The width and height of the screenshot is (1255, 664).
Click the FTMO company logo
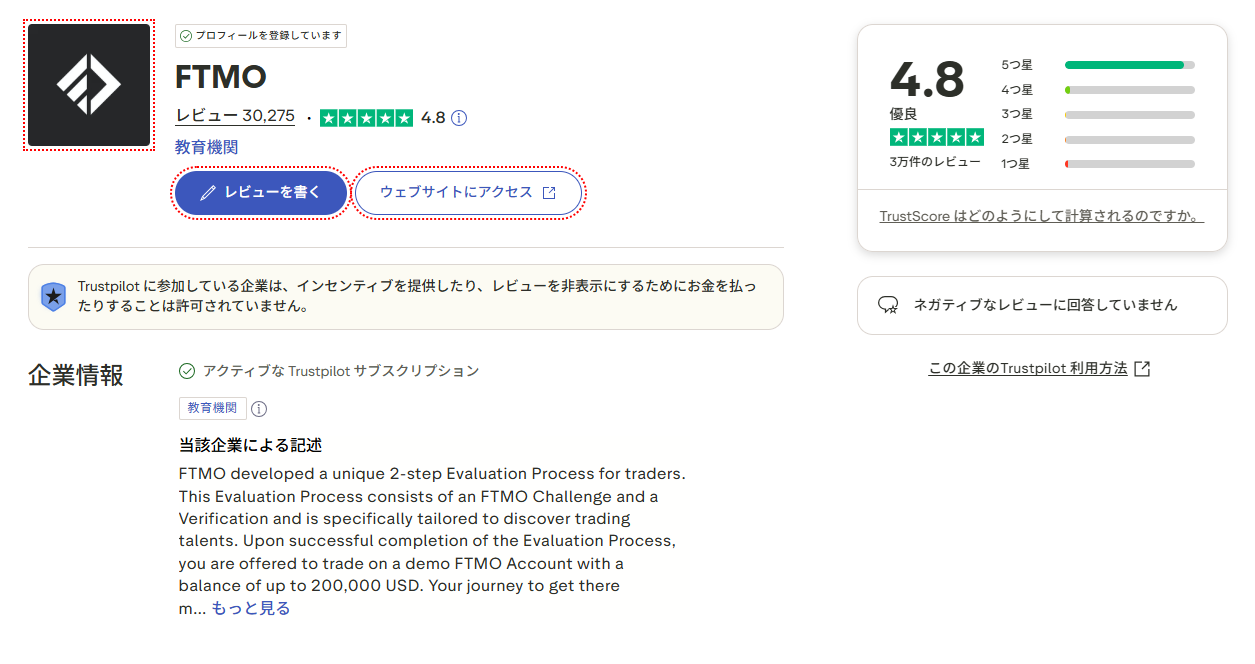point(89,85)
